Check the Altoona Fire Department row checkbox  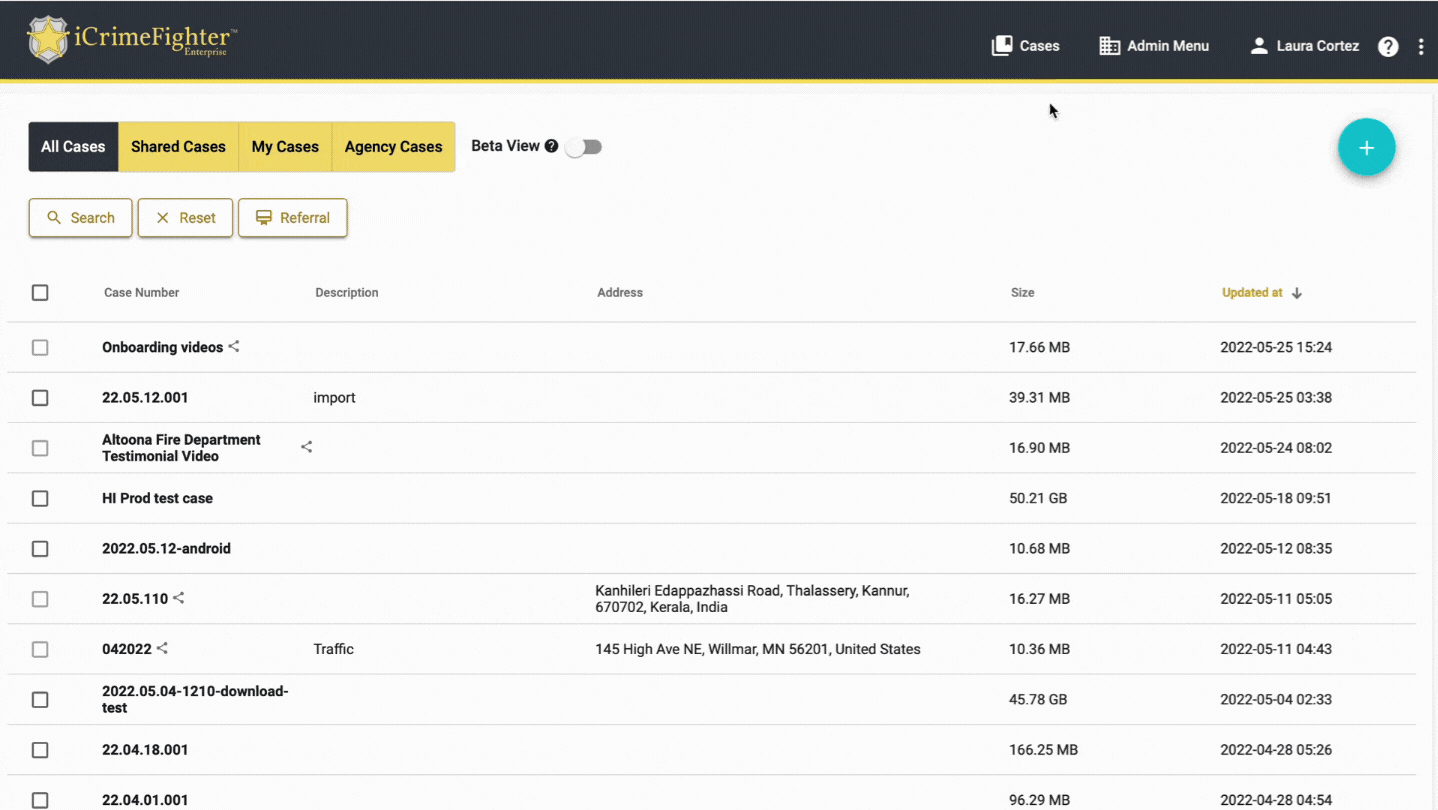click(40, 448)
